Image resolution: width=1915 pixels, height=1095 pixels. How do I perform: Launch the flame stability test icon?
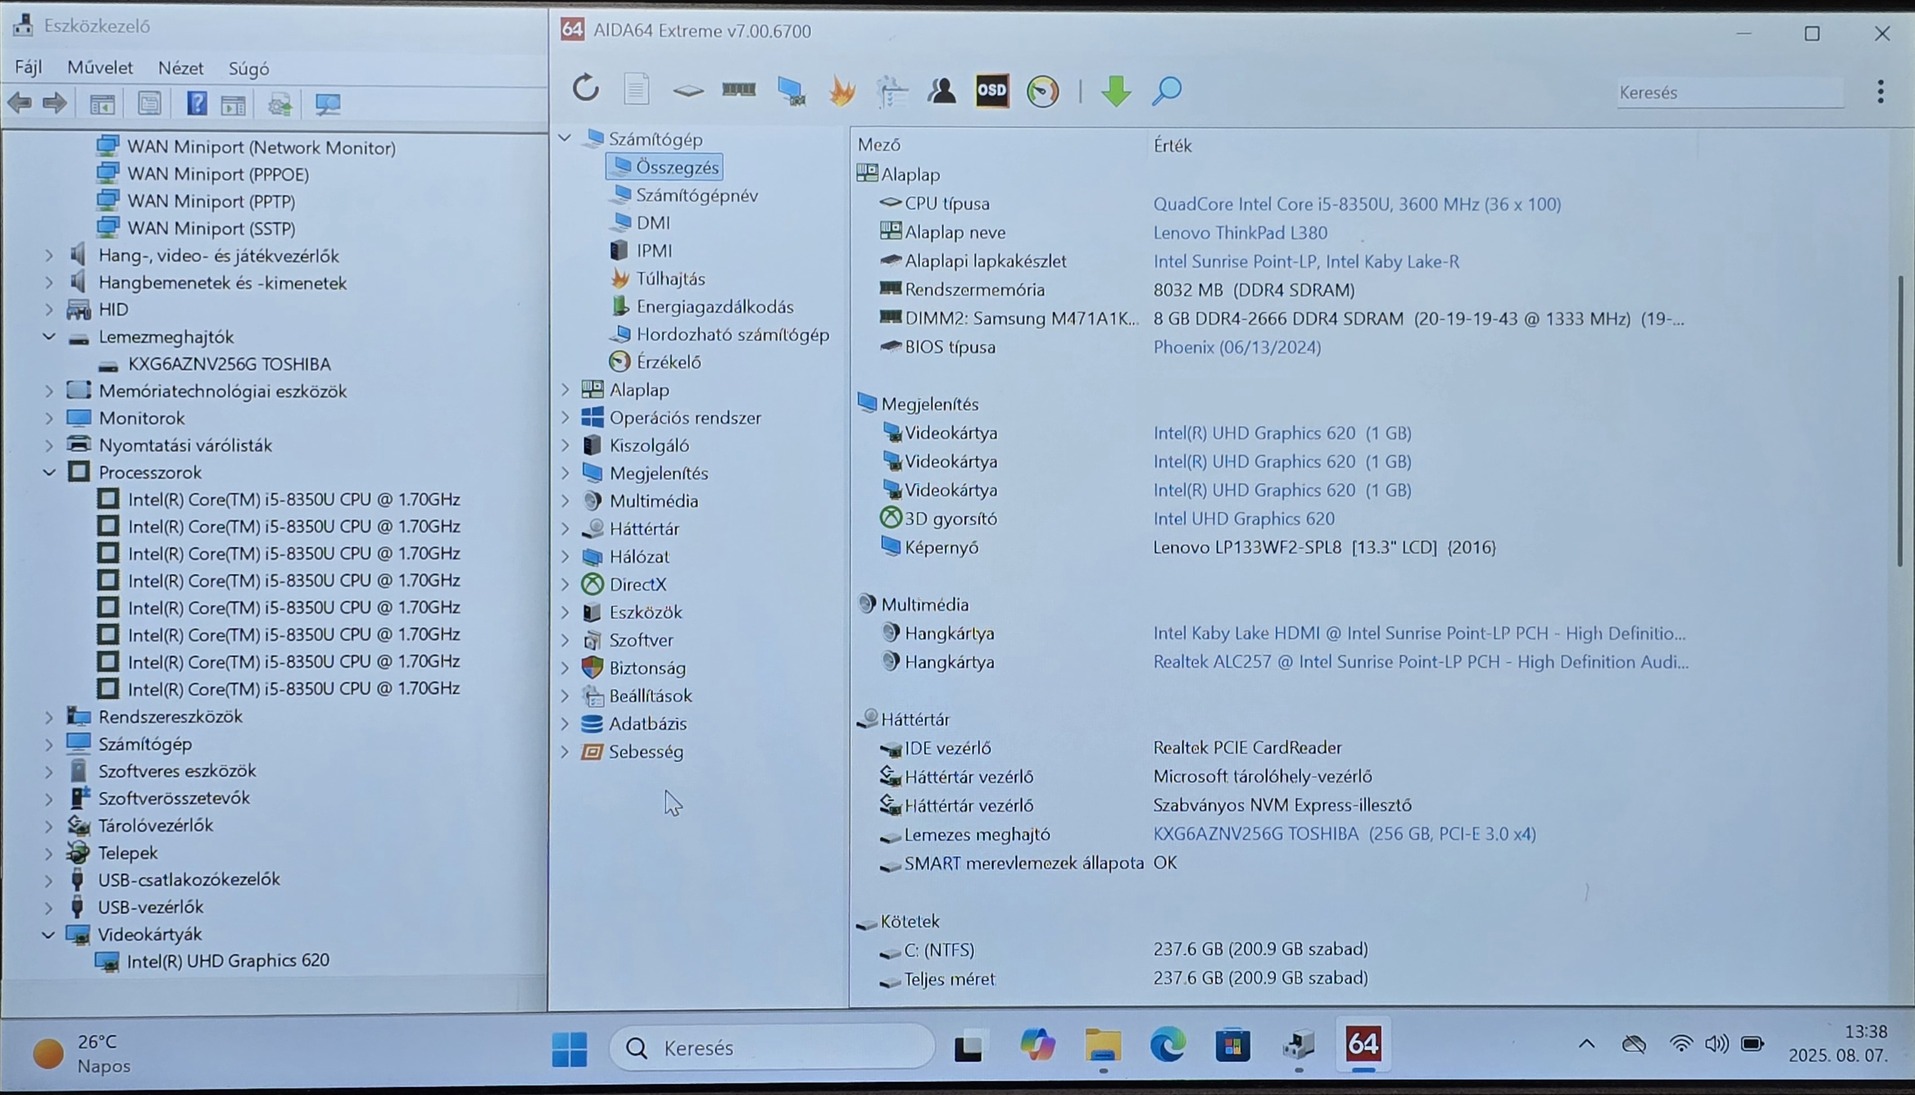[842, 91]
